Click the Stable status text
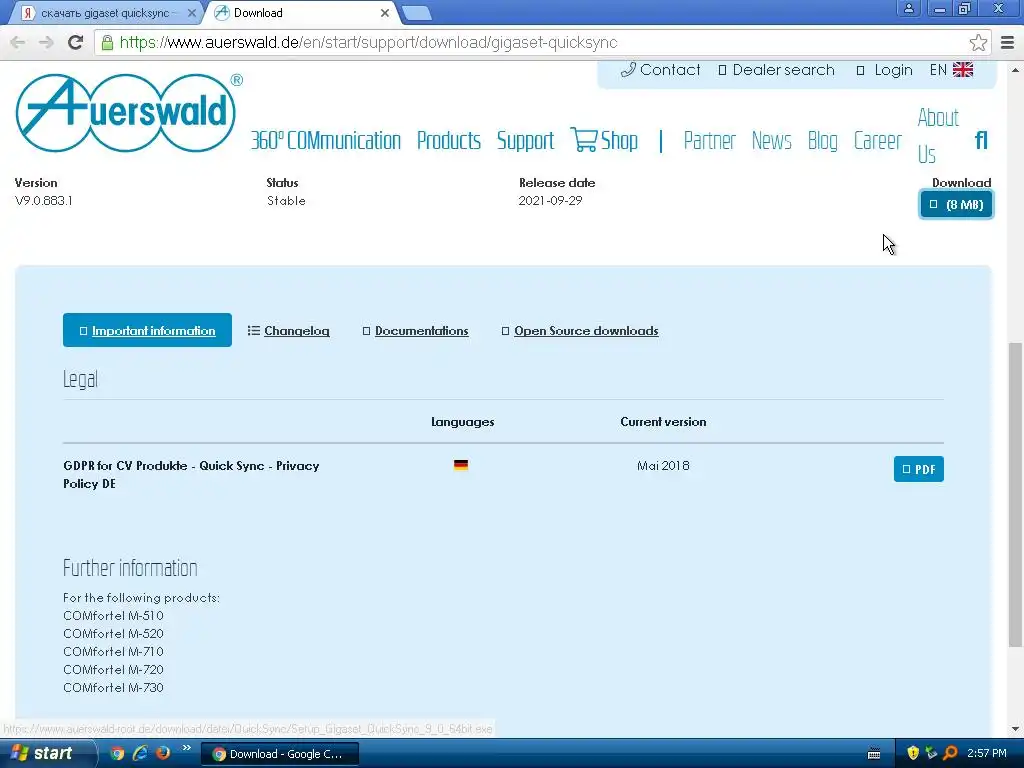Image resolution: width=1024 pixels, height=768 pixels. (x=285, y=200)
